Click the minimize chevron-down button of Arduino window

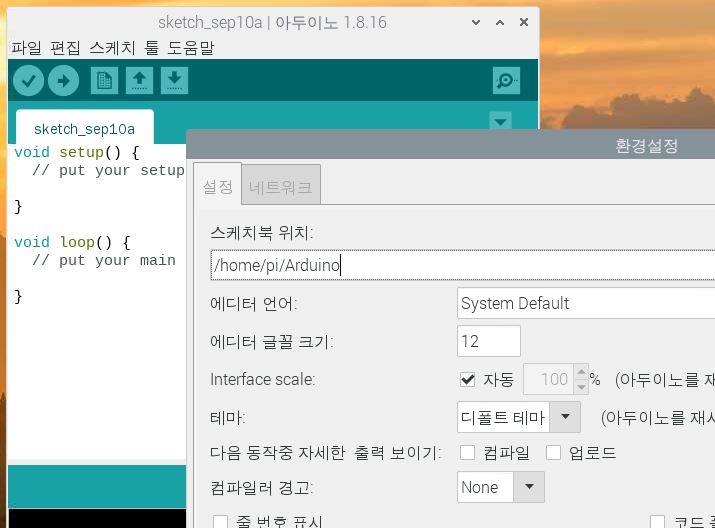tap(476, 22)
